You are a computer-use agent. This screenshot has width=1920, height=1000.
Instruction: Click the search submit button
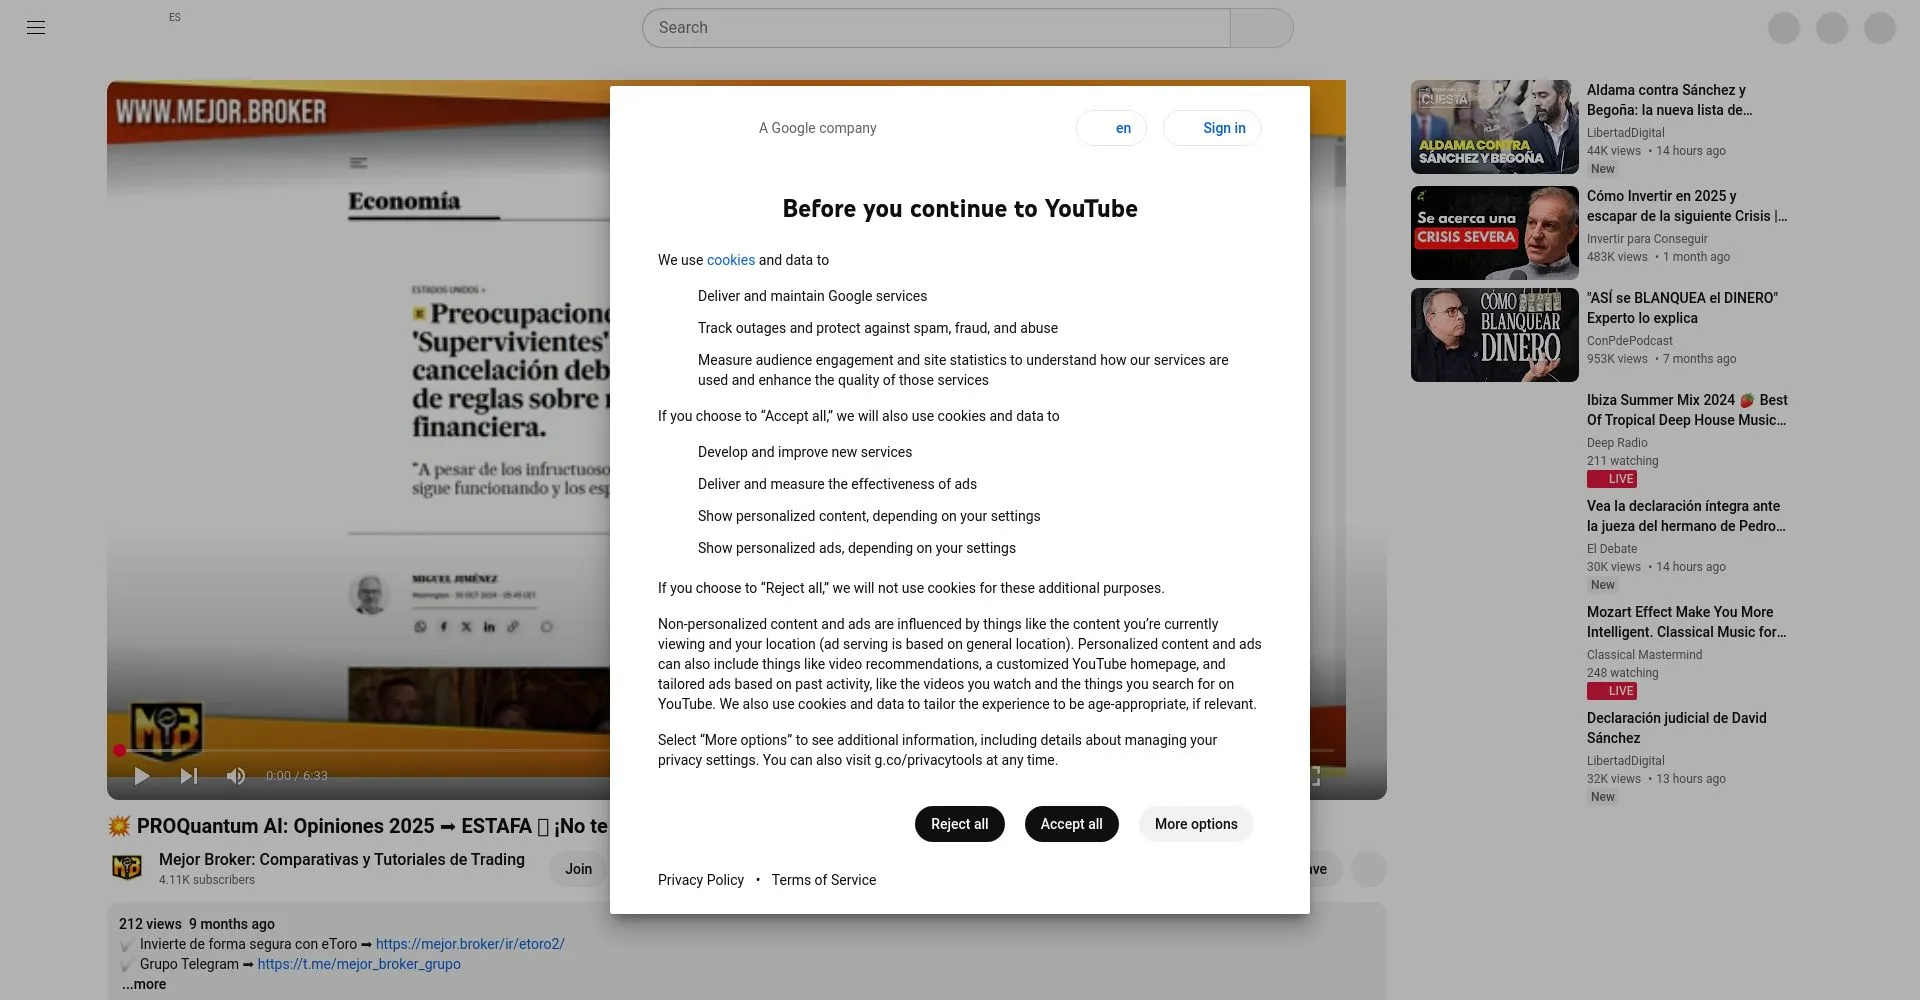[1262, 28]
